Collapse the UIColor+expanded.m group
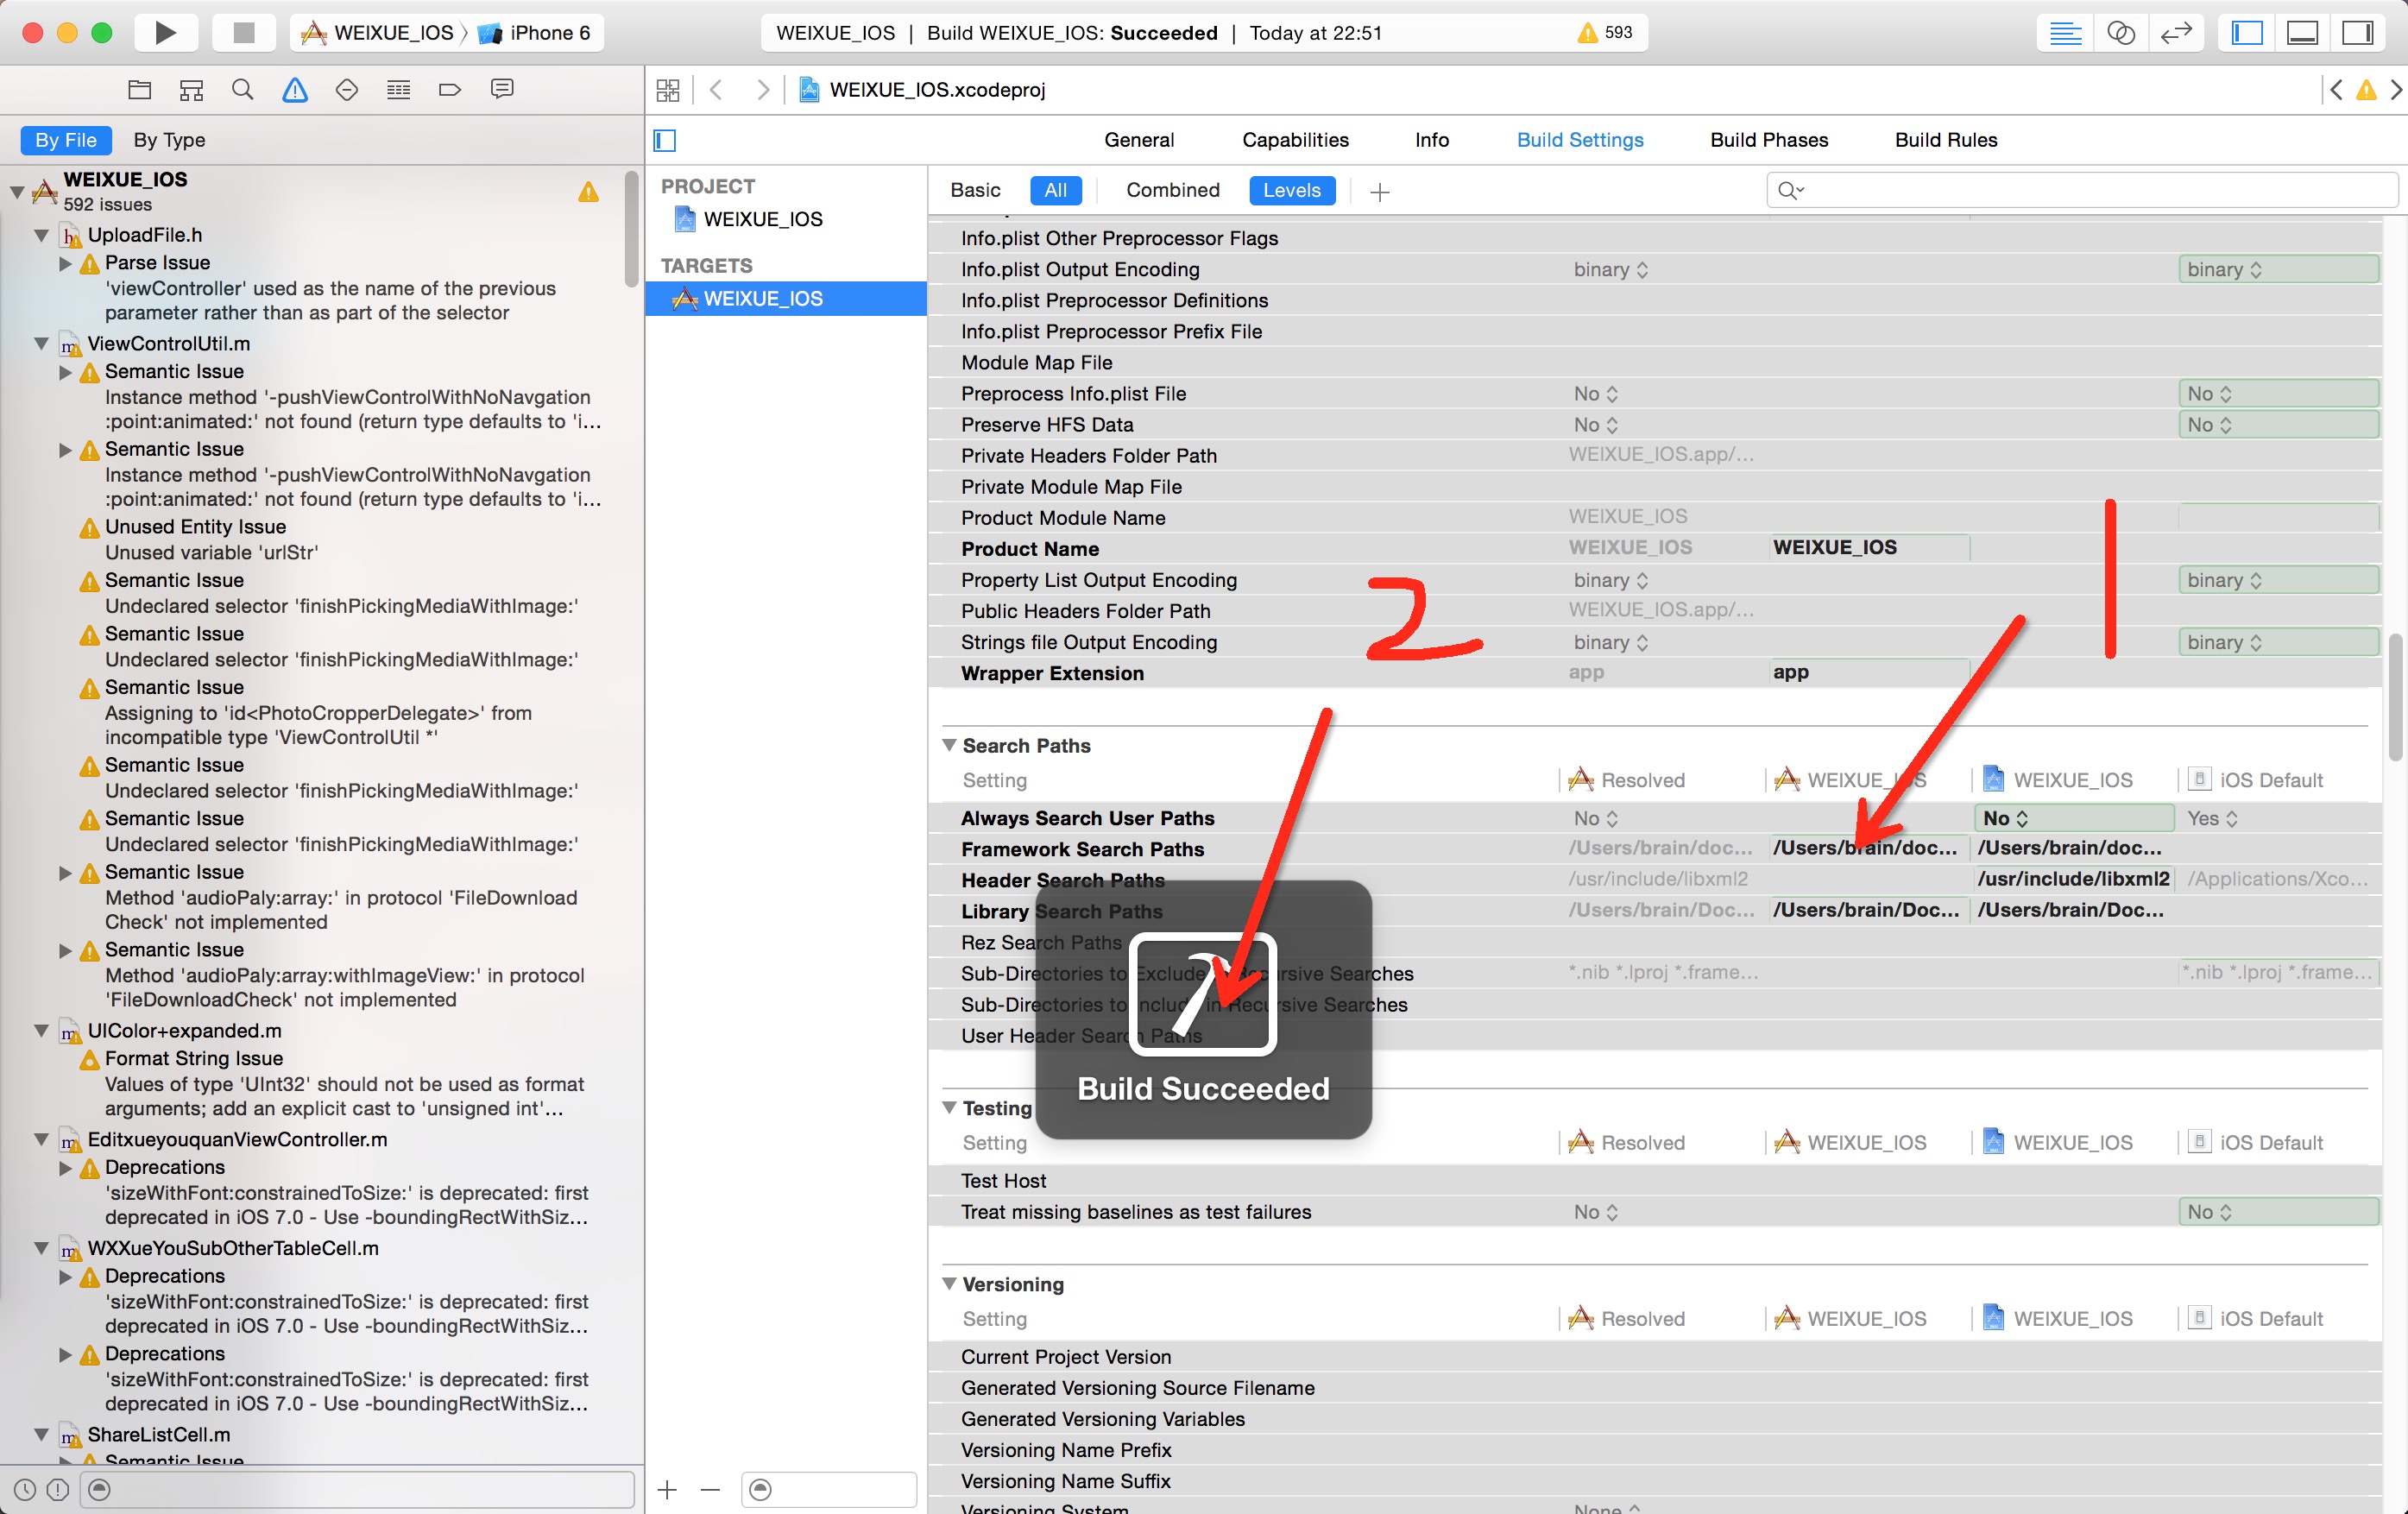2408x1514 pixels. click(41, 1031)
